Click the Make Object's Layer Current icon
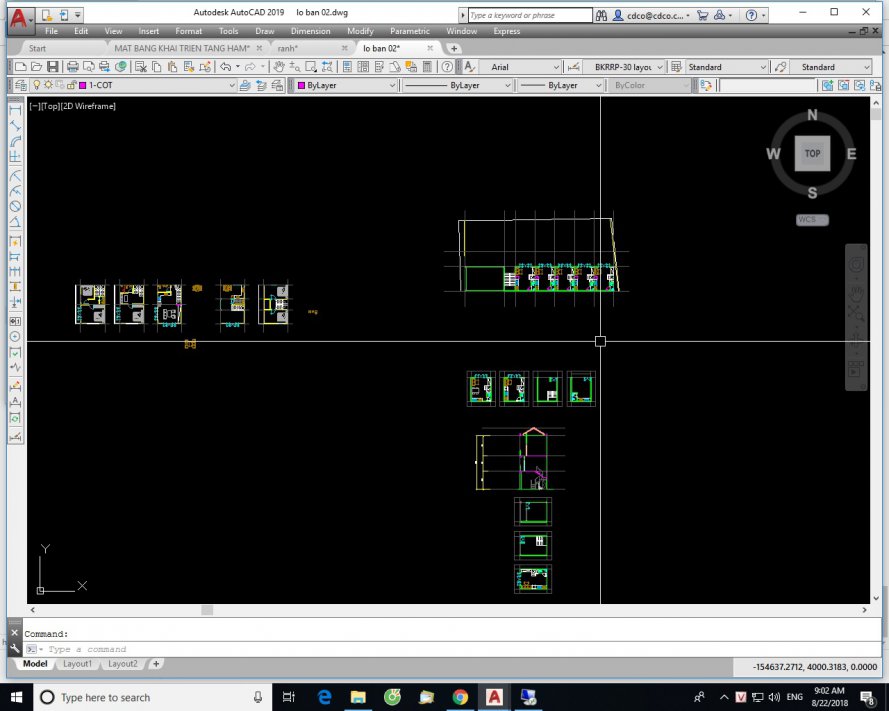 click(245, 85)
